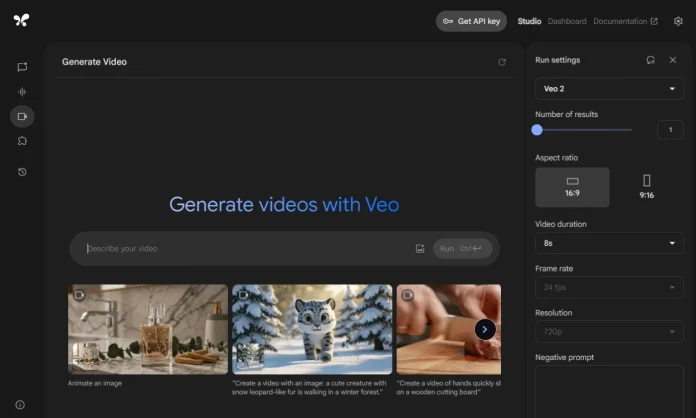Click the Run button
This screenshot has width=696, height=418.
463,248
